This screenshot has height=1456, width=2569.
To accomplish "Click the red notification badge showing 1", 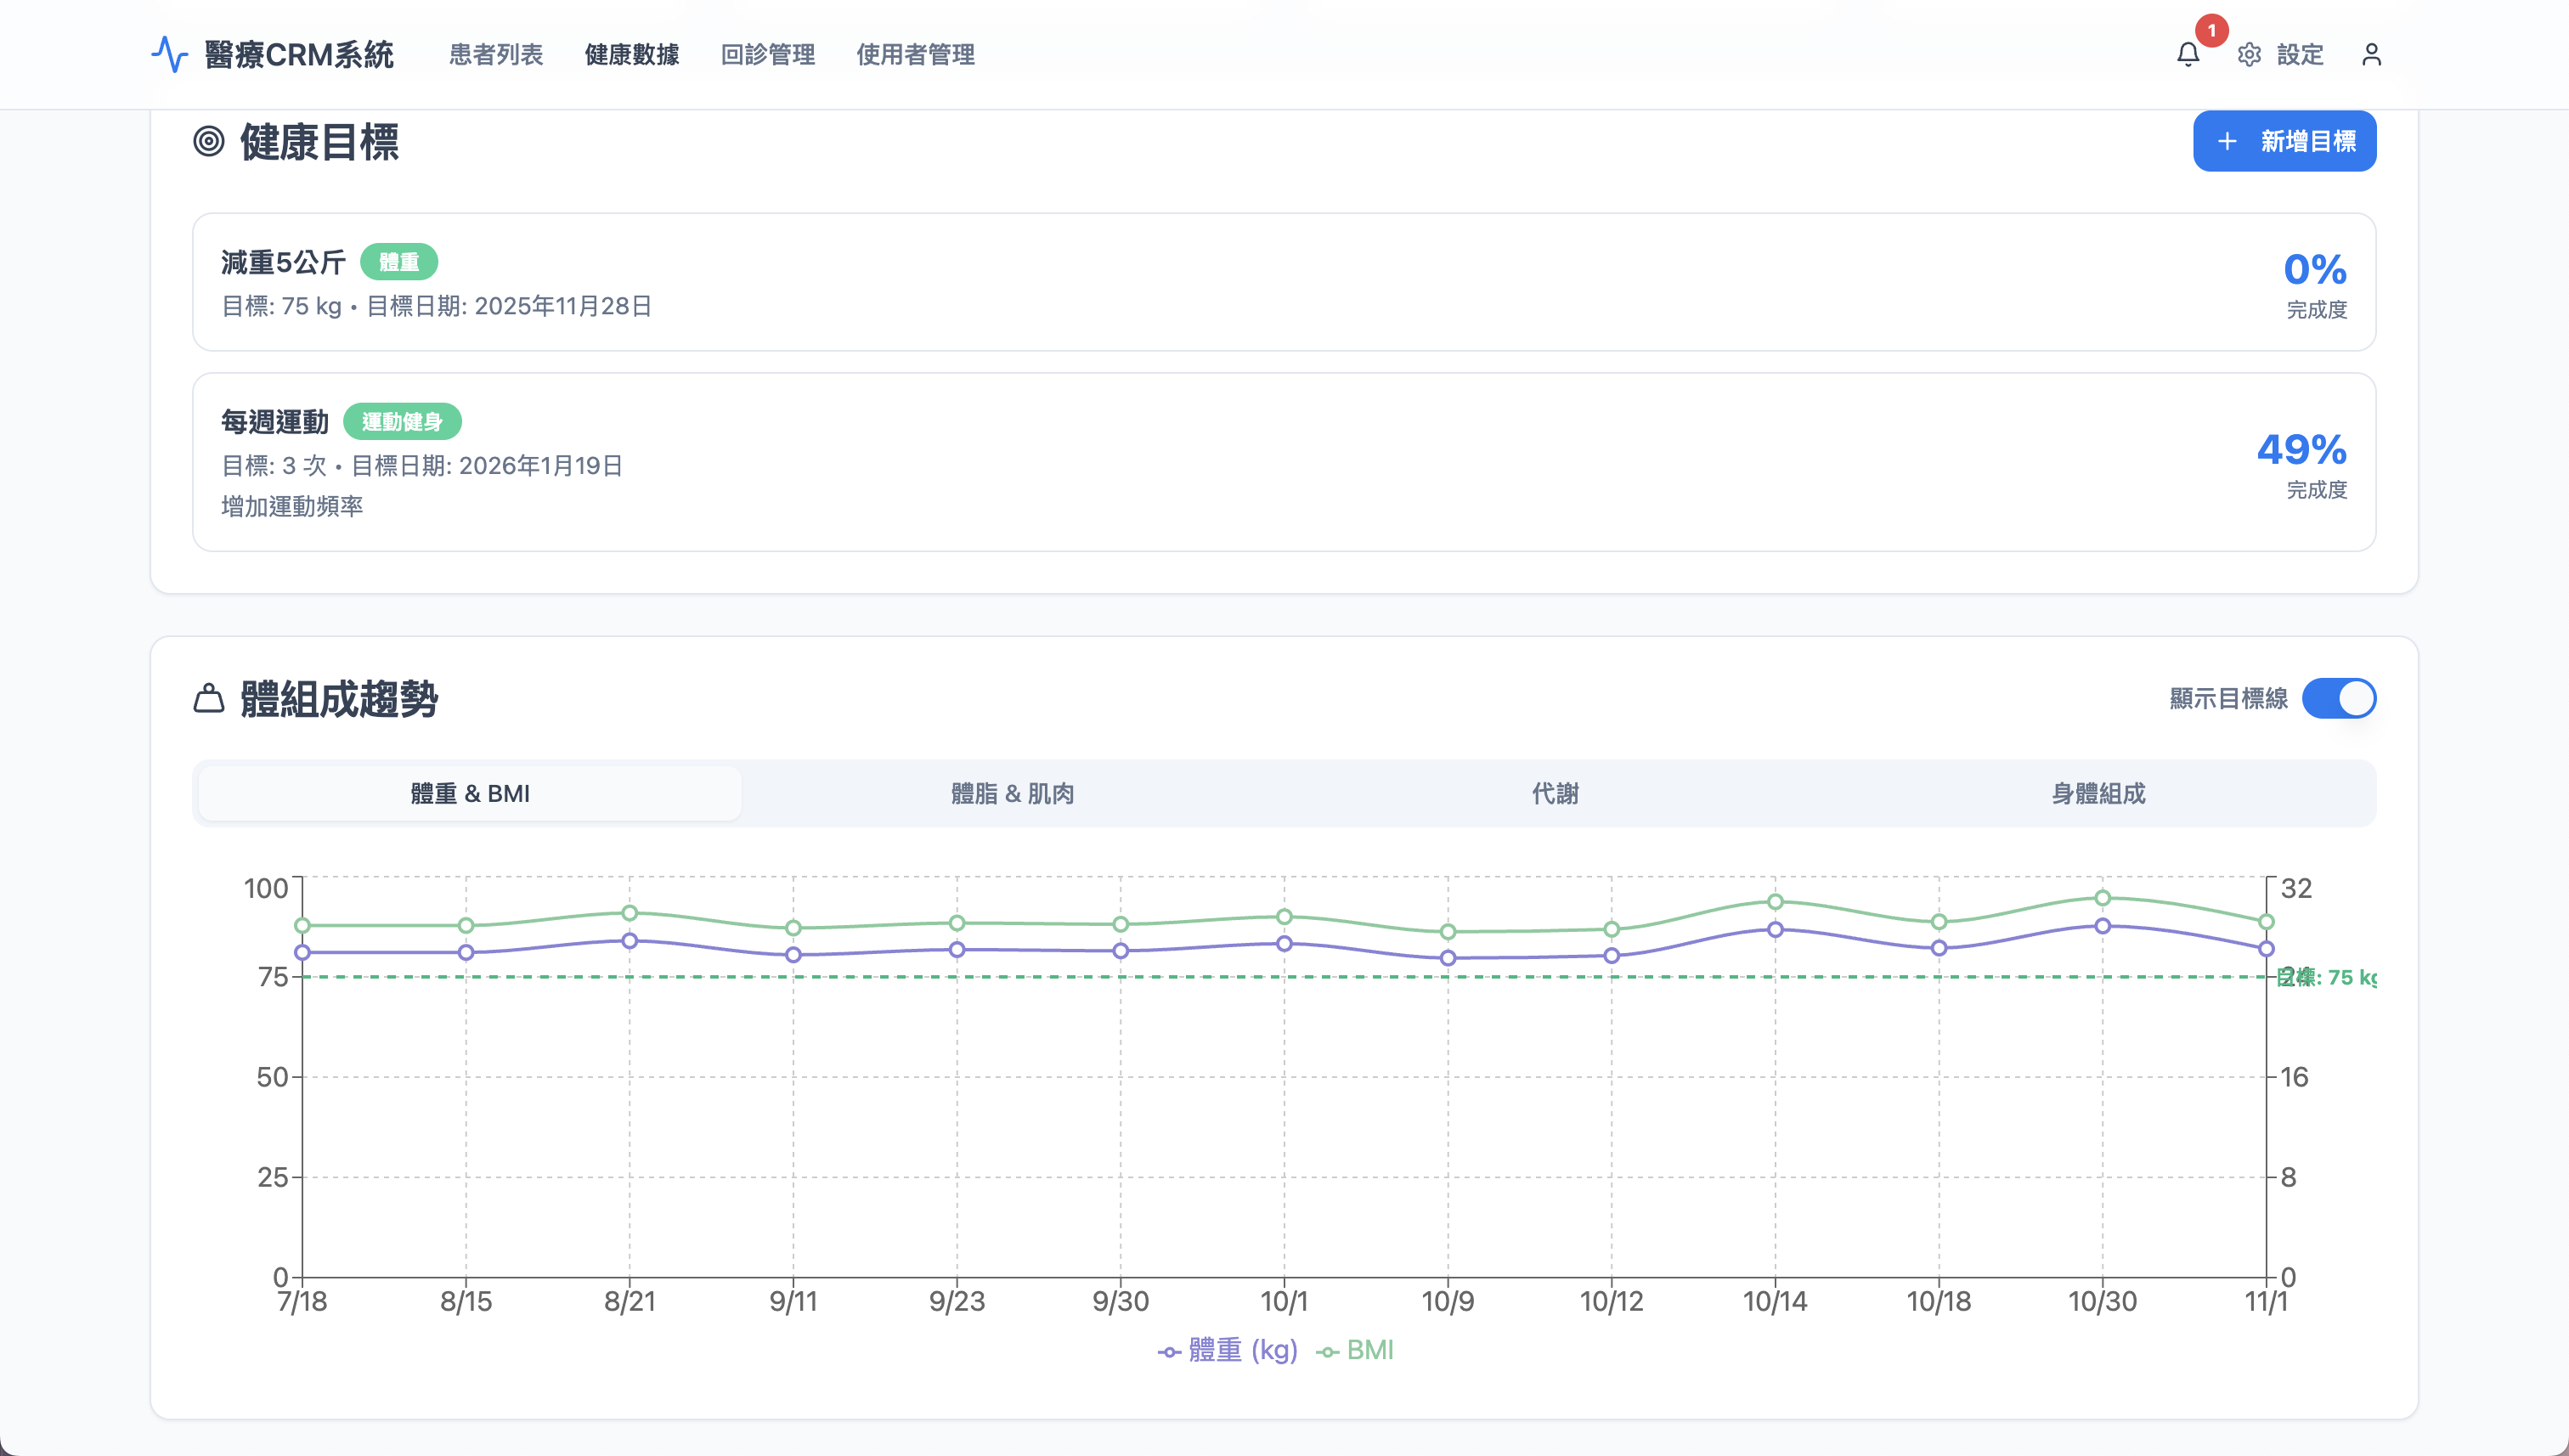I will [x=2211, y=30].
